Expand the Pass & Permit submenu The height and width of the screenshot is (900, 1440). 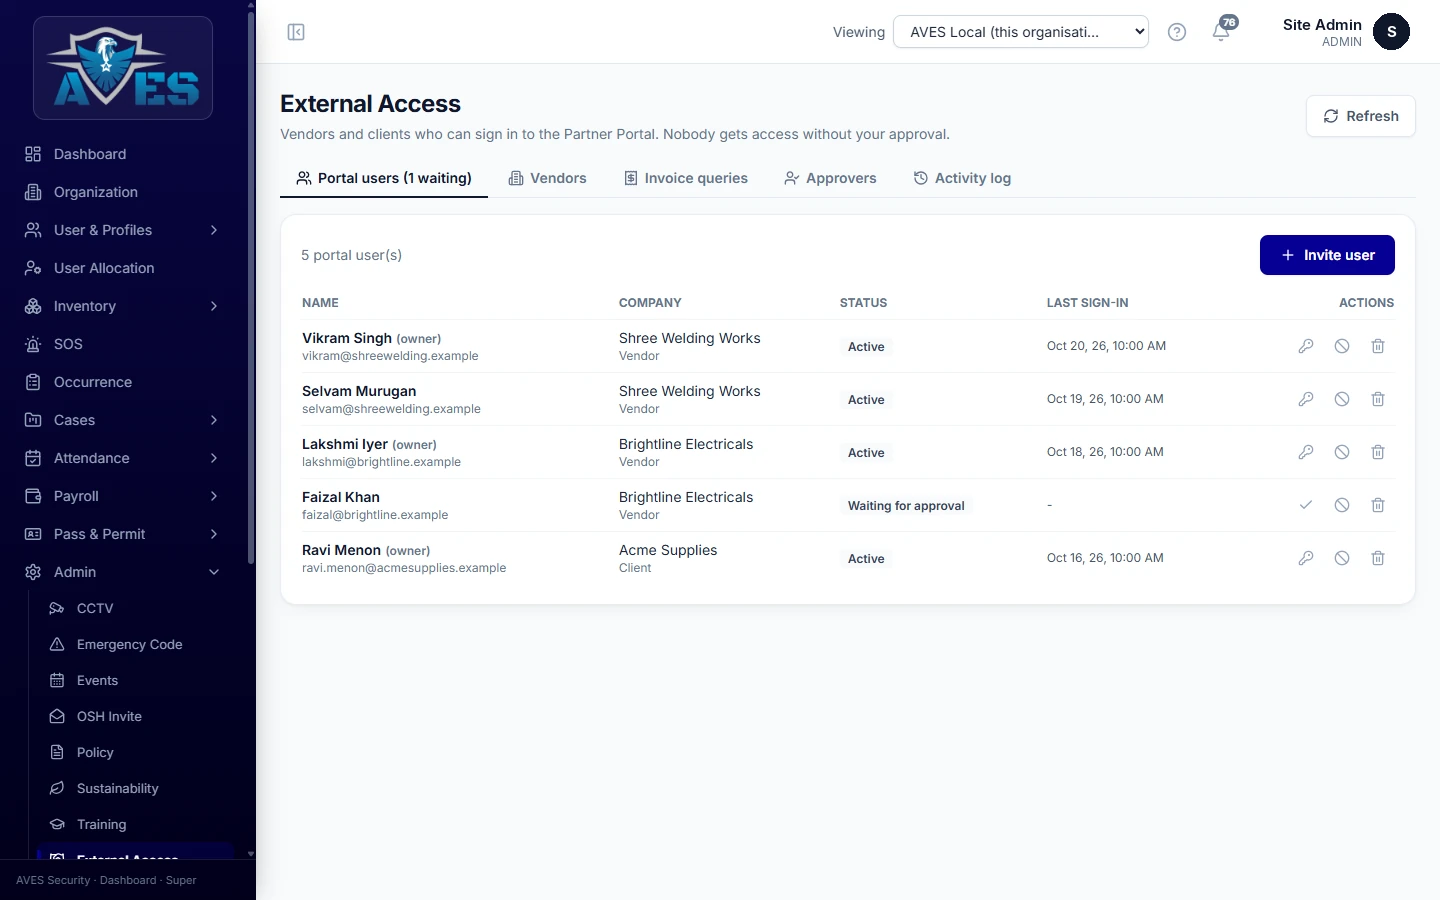123,534
